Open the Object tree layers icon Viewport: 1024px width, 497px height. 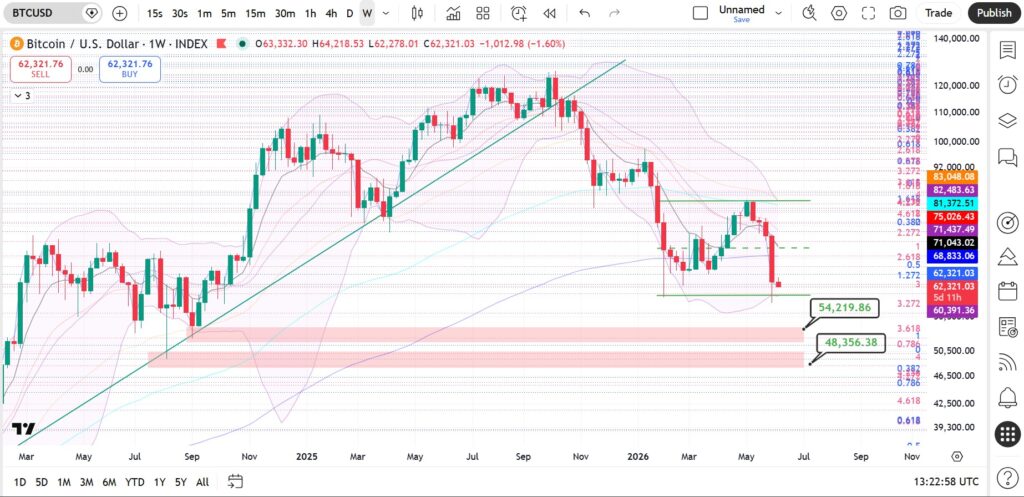(x=1007, y=120)
